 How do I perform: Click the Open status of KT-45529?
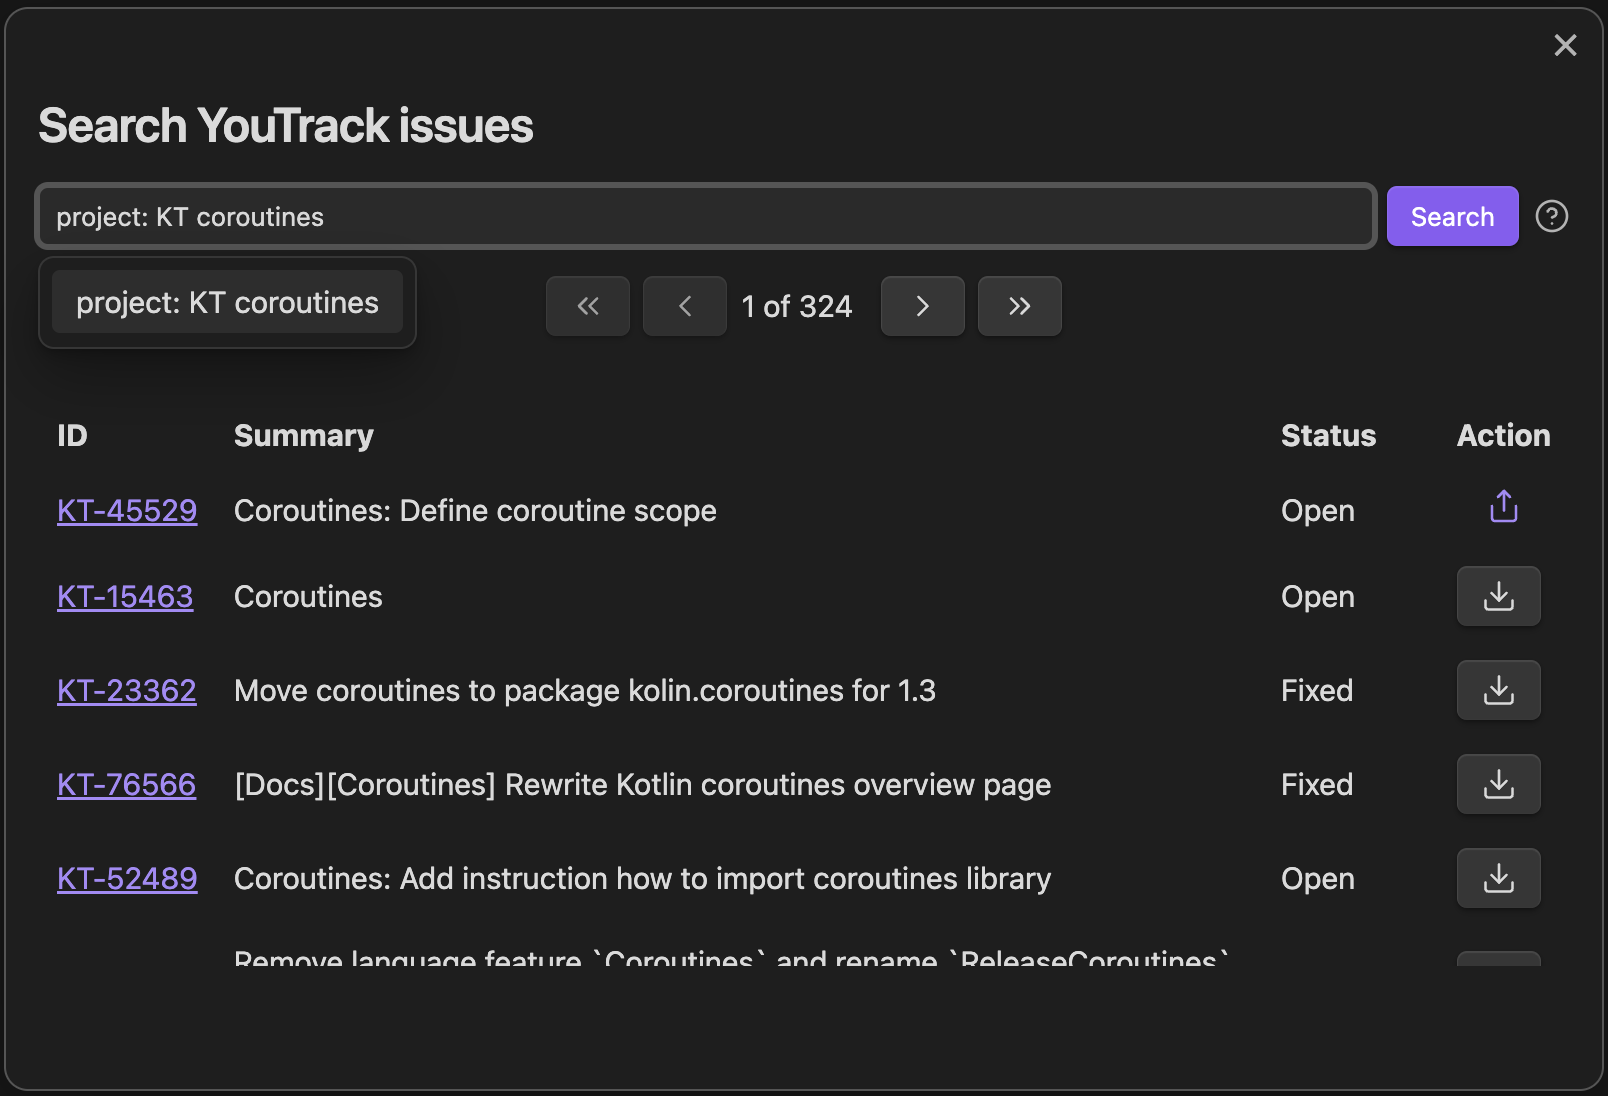point(1318,511)
